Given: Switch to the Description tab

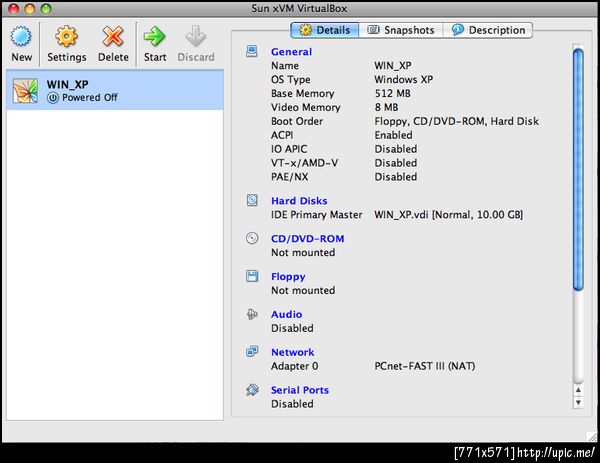Looking at the screenshot, I should point(488,30).
